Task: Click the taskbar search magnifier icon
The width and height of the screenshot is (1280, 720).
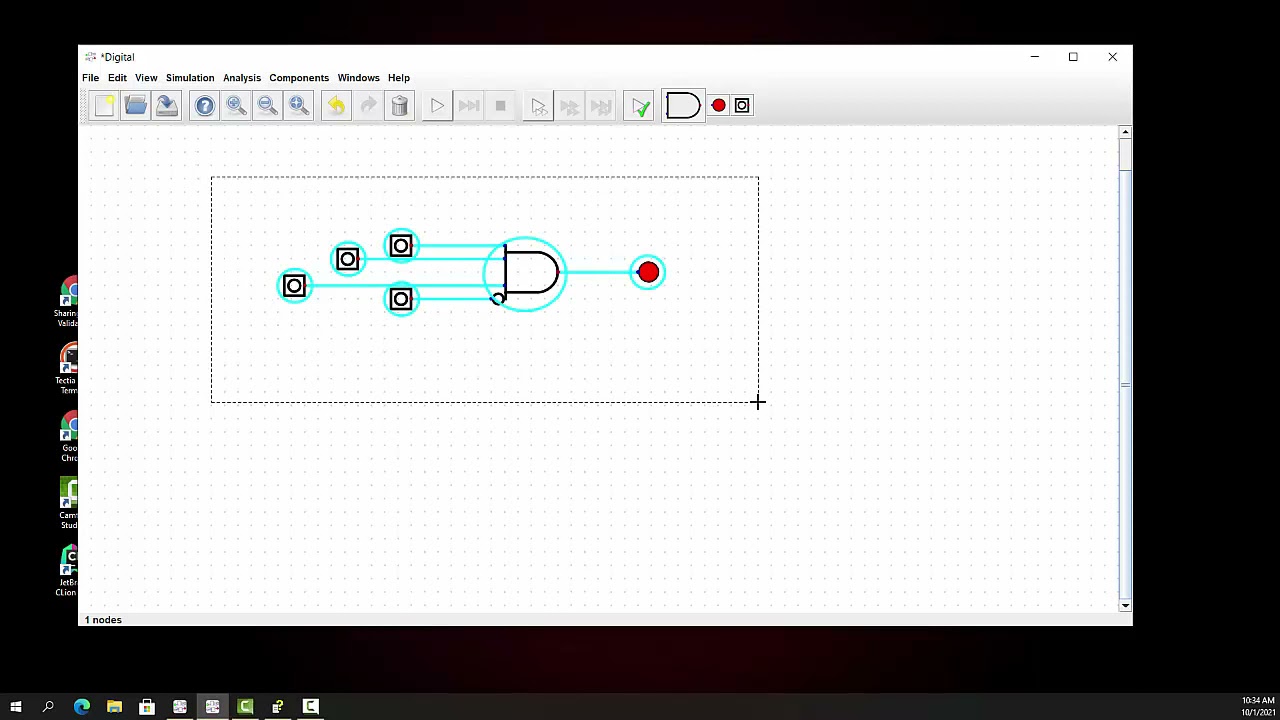Action: [48, 707]
